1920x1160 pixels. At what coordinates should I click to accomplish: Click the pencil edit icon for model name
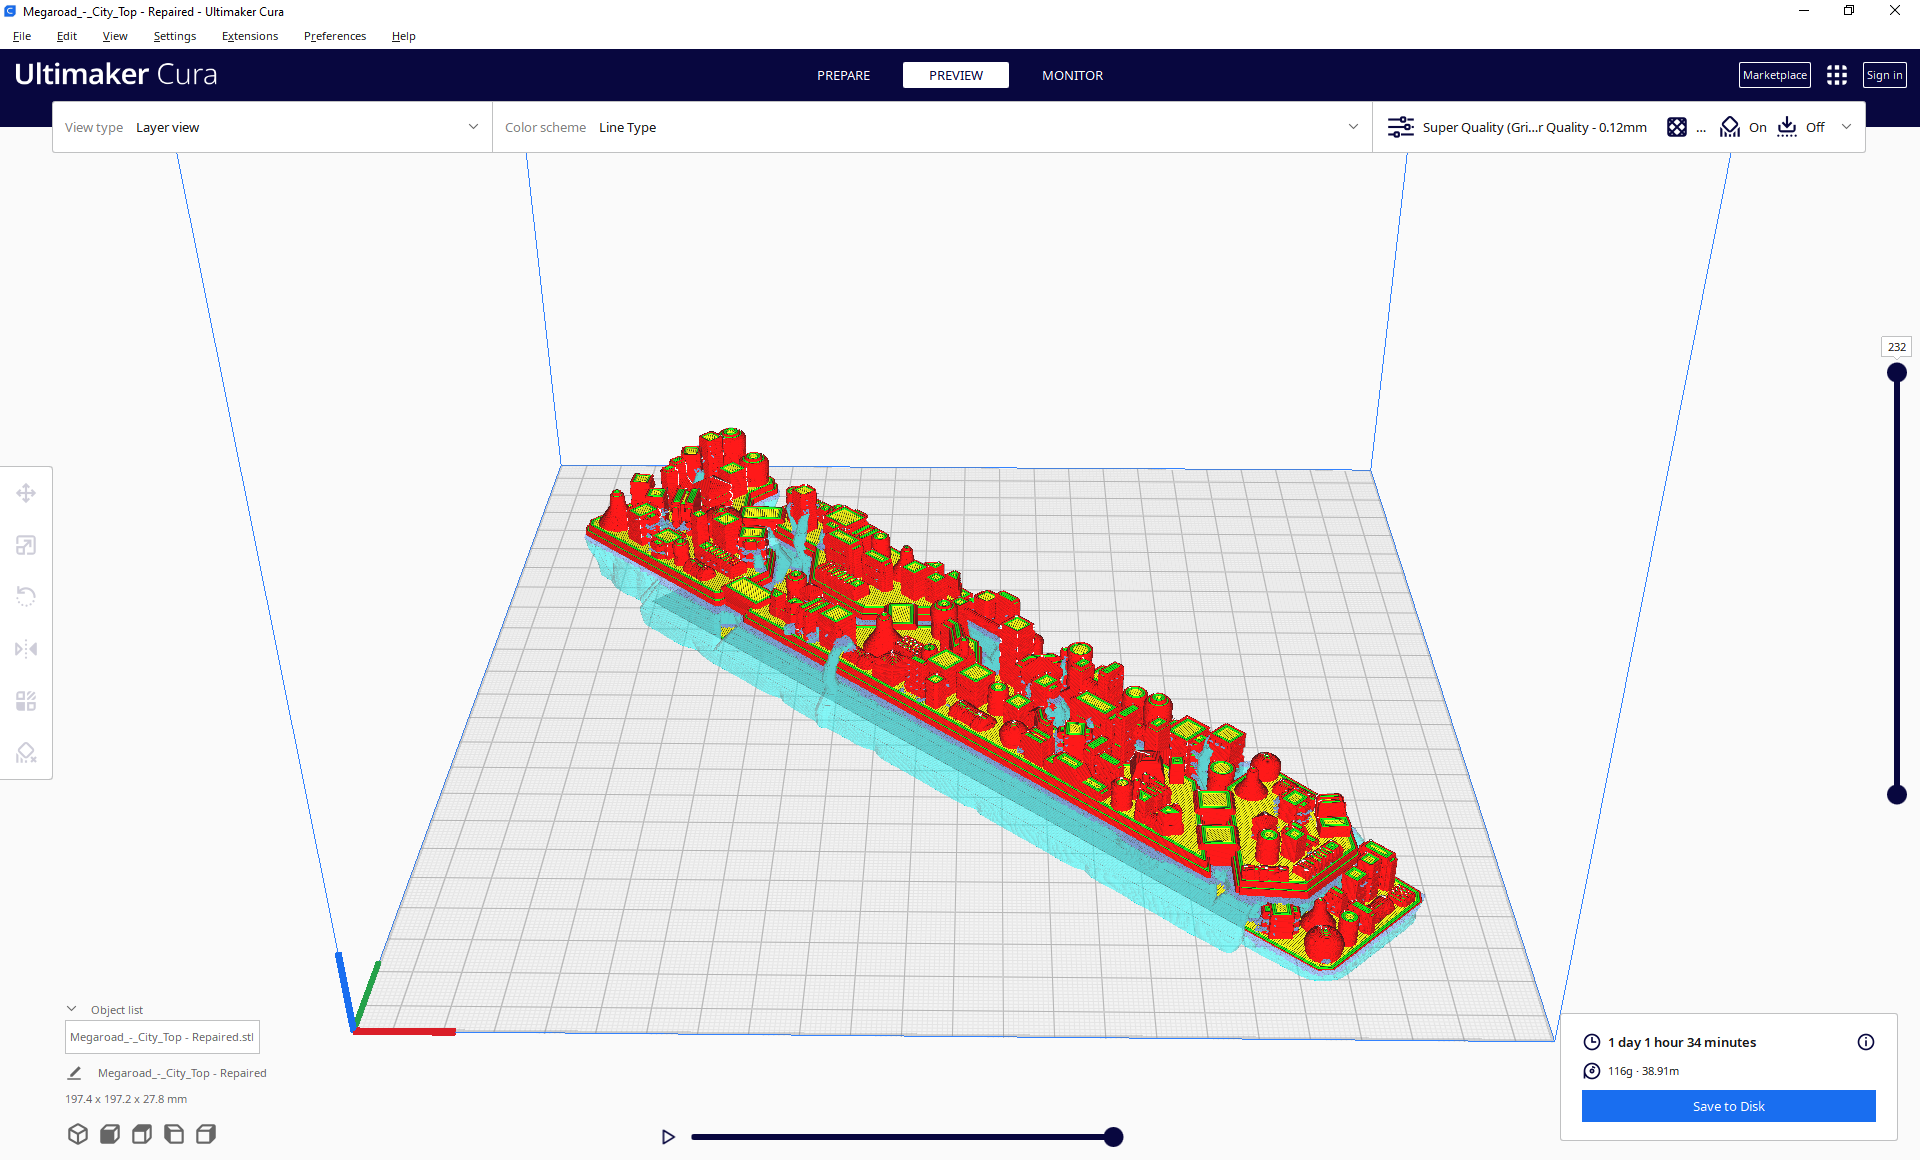point(74,1073)
